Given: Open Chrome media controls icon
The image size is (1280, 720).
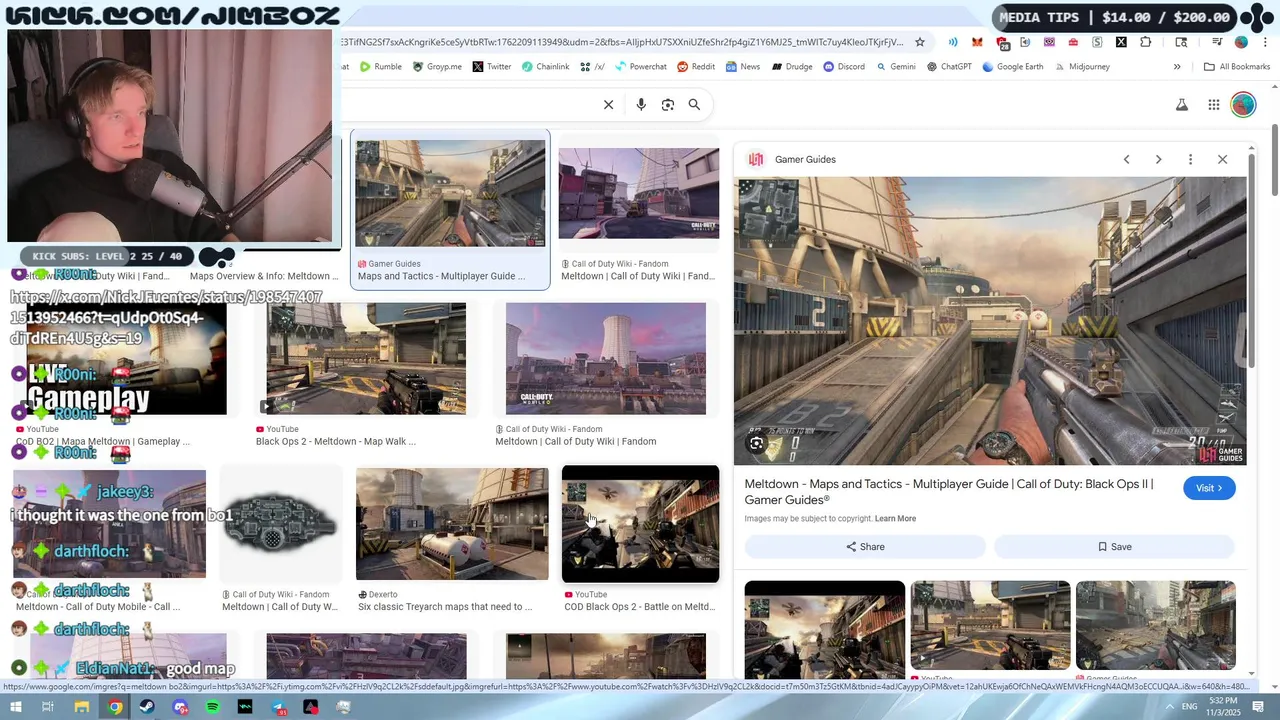Looking at the screenshot, I should (x=1217, y=42).
